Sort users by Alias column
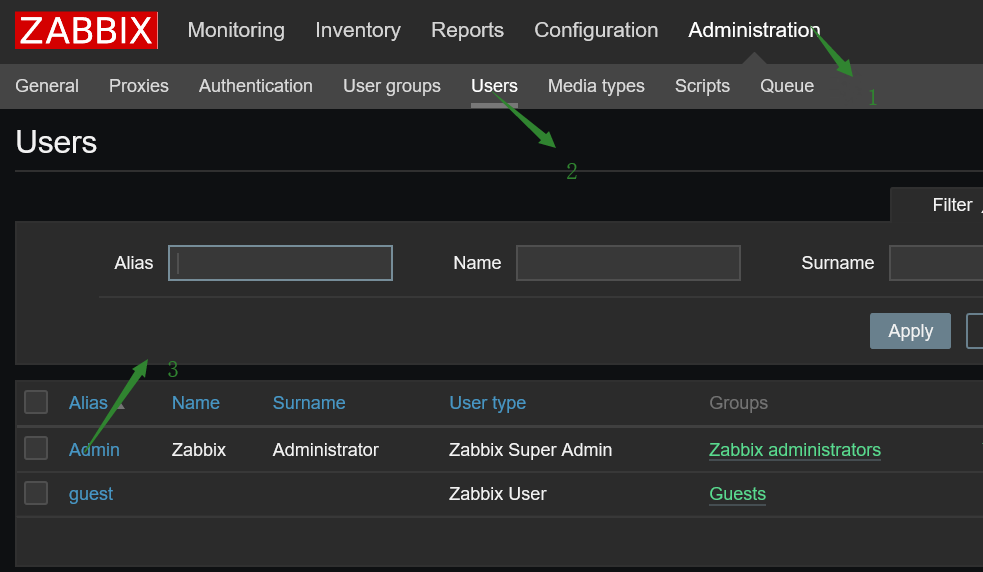 tap(88, 403)
